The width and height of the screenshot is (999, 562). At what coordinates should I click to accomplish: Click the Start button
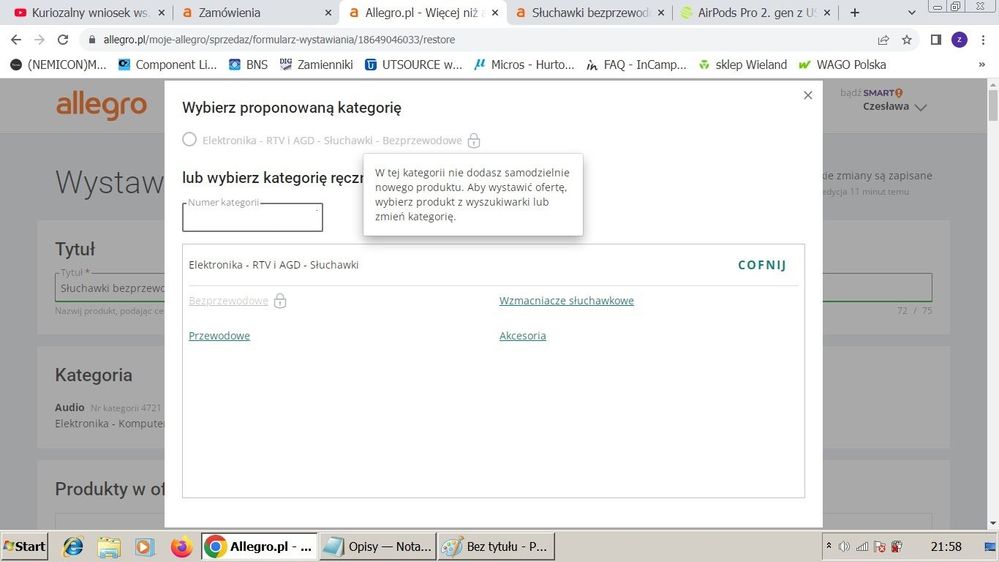click(x=24, y=547)
